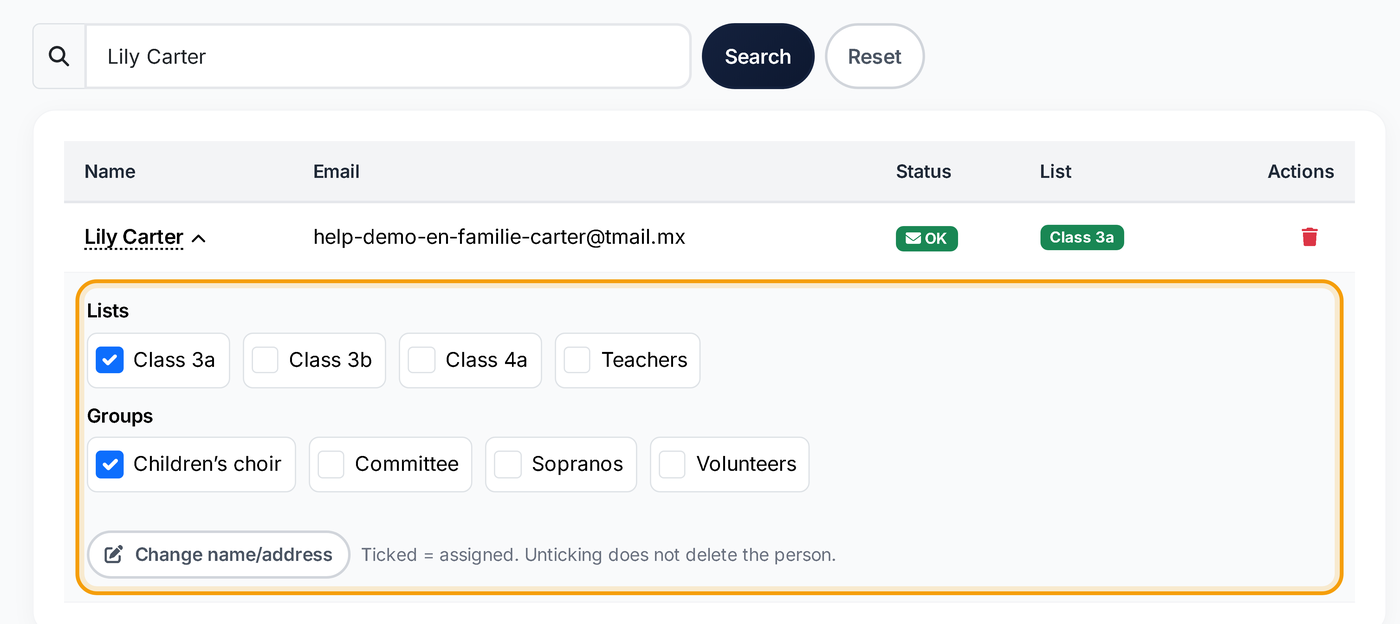Image resolution: width=1400 pixels, height=624 pixels.
Task: Tick the Class 3b checkbox
Action: pos(265,360)
